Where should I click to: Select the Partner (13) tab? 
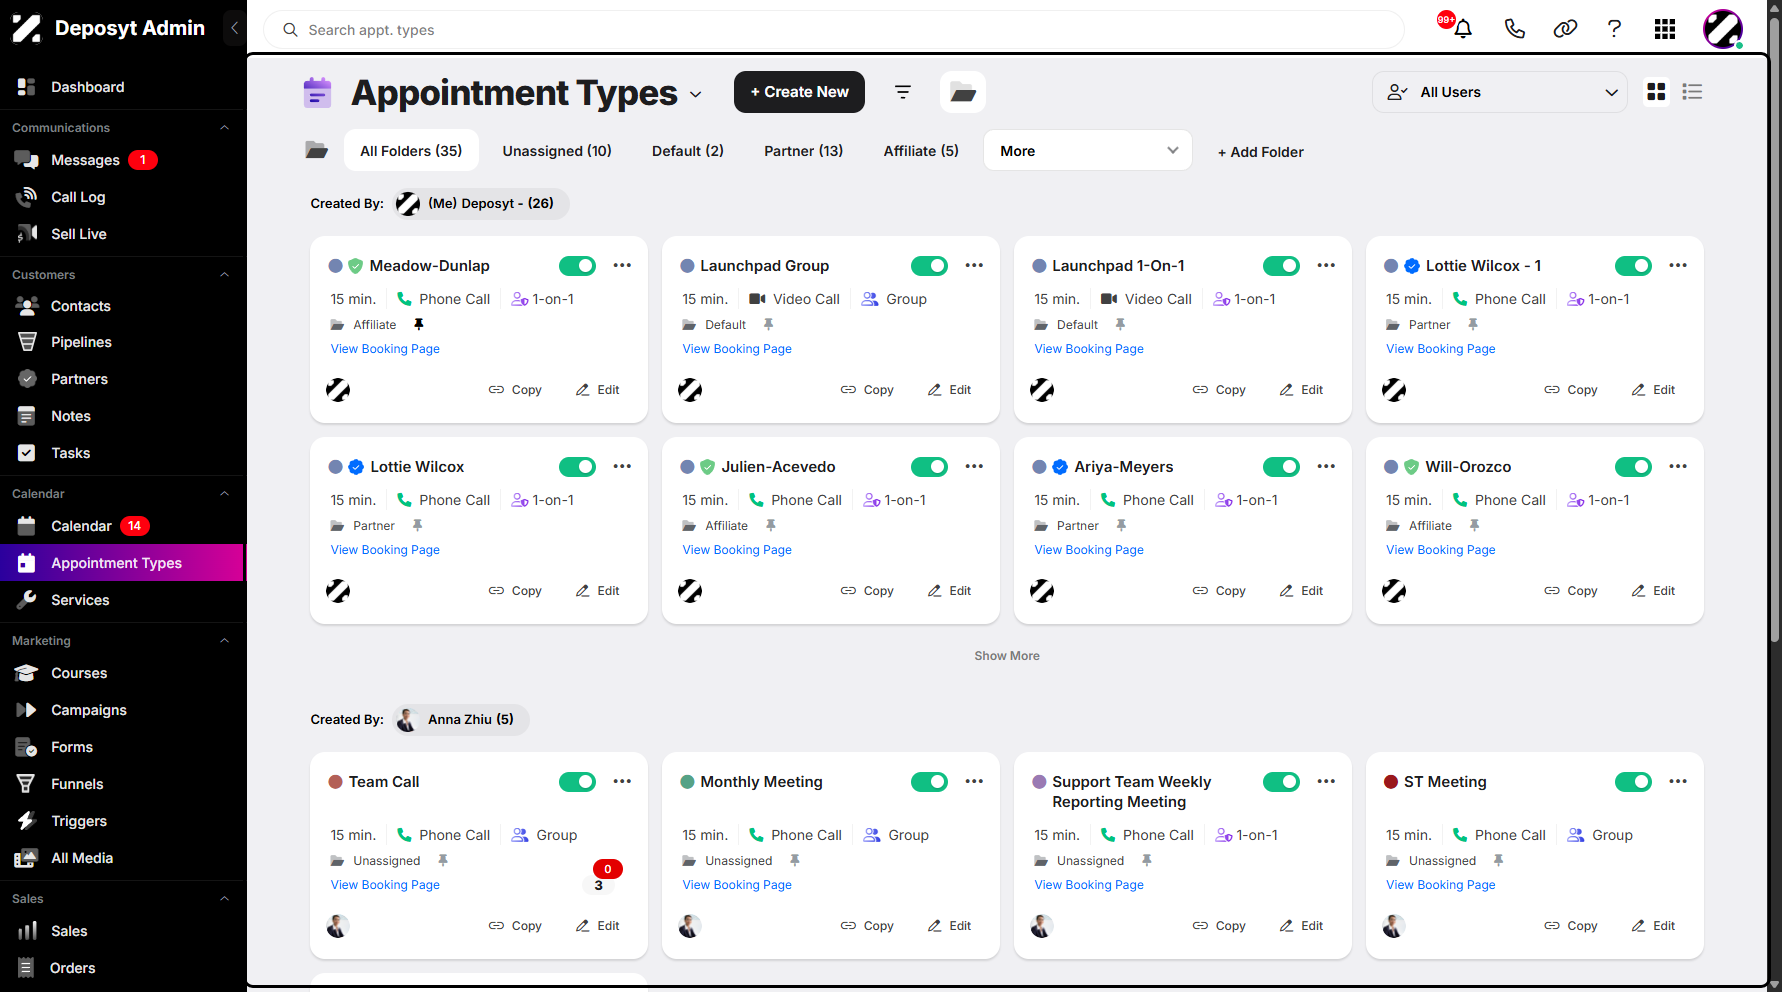(804, 151)
